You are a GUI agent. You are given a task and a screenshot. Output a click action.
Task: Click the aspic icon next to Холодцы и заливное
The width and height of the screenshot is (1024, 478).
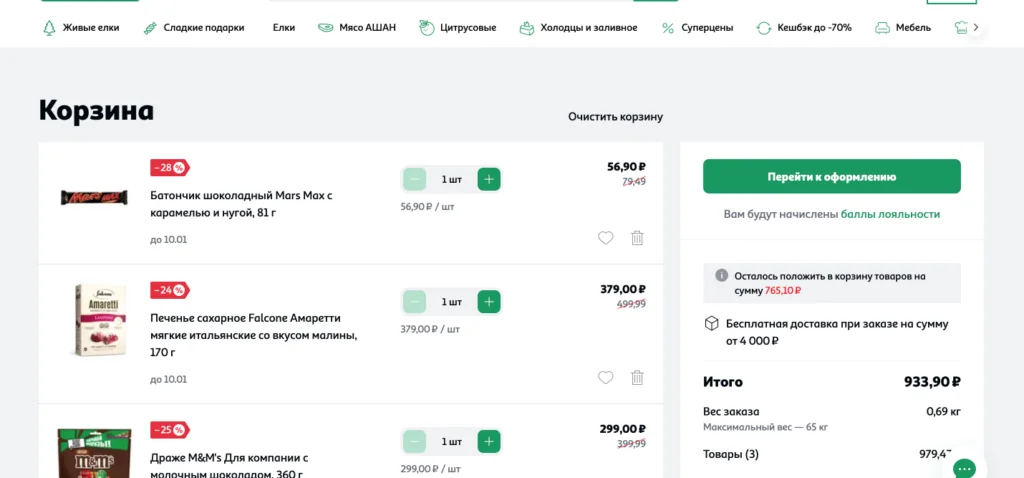[526, 28]
